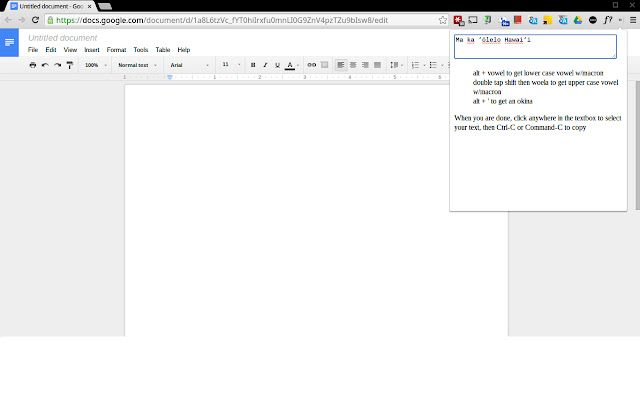This screenshot has width=640, height=400.
Task: Open the Format menu
Action: coord(116,49)
